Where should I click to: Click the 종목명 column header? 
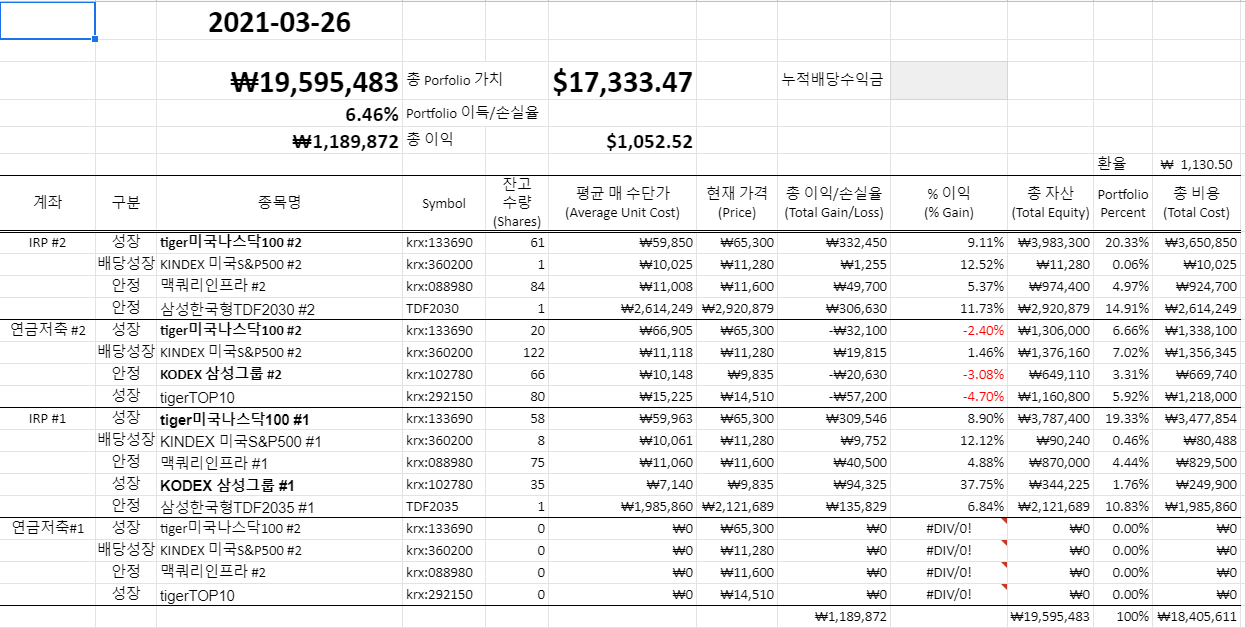tap(279, 203)
